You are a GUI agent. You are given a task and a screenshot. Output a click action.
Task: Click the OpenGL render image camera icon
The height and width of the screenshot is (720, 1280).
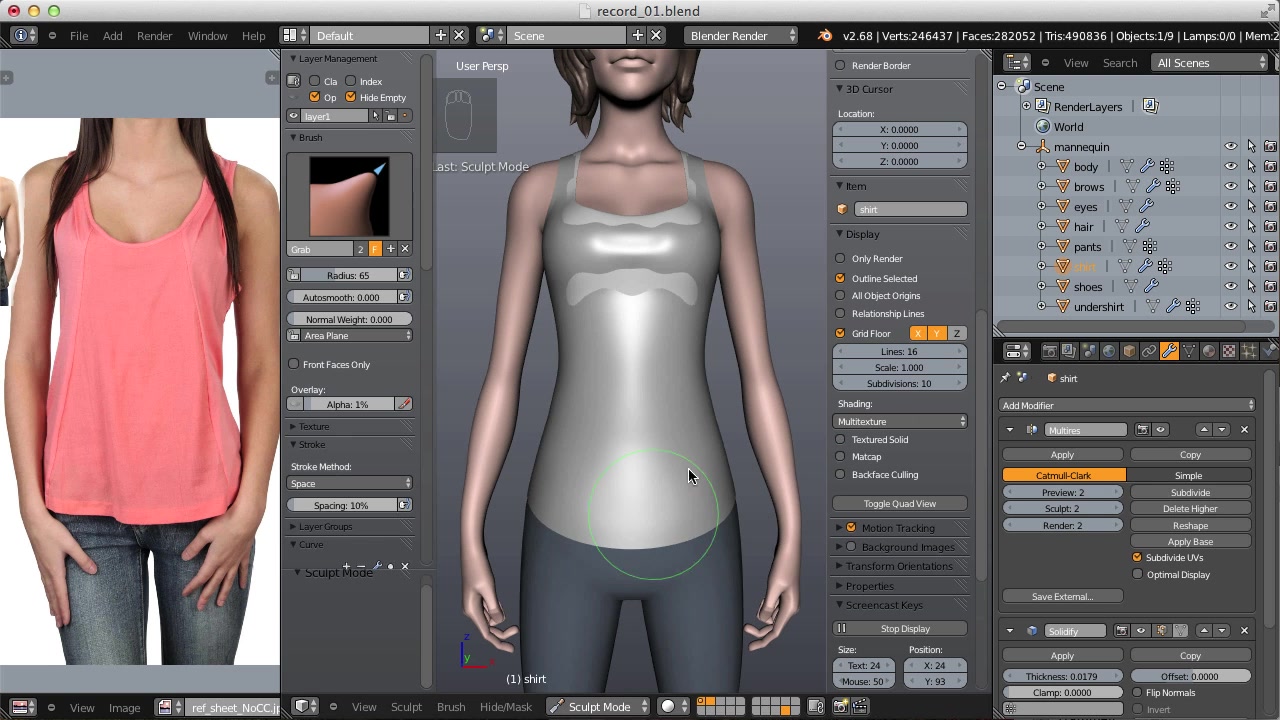coord(841,706)
